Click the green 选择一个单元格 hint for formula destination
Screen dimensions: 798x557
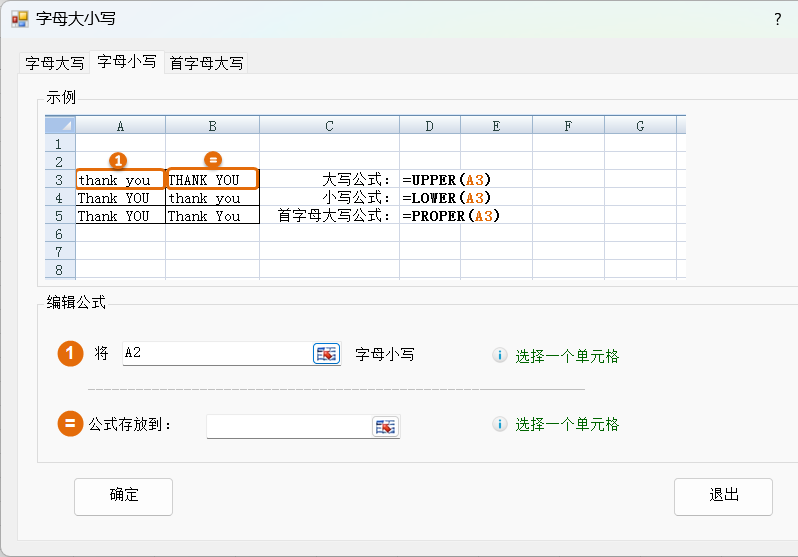coord(567,424)
